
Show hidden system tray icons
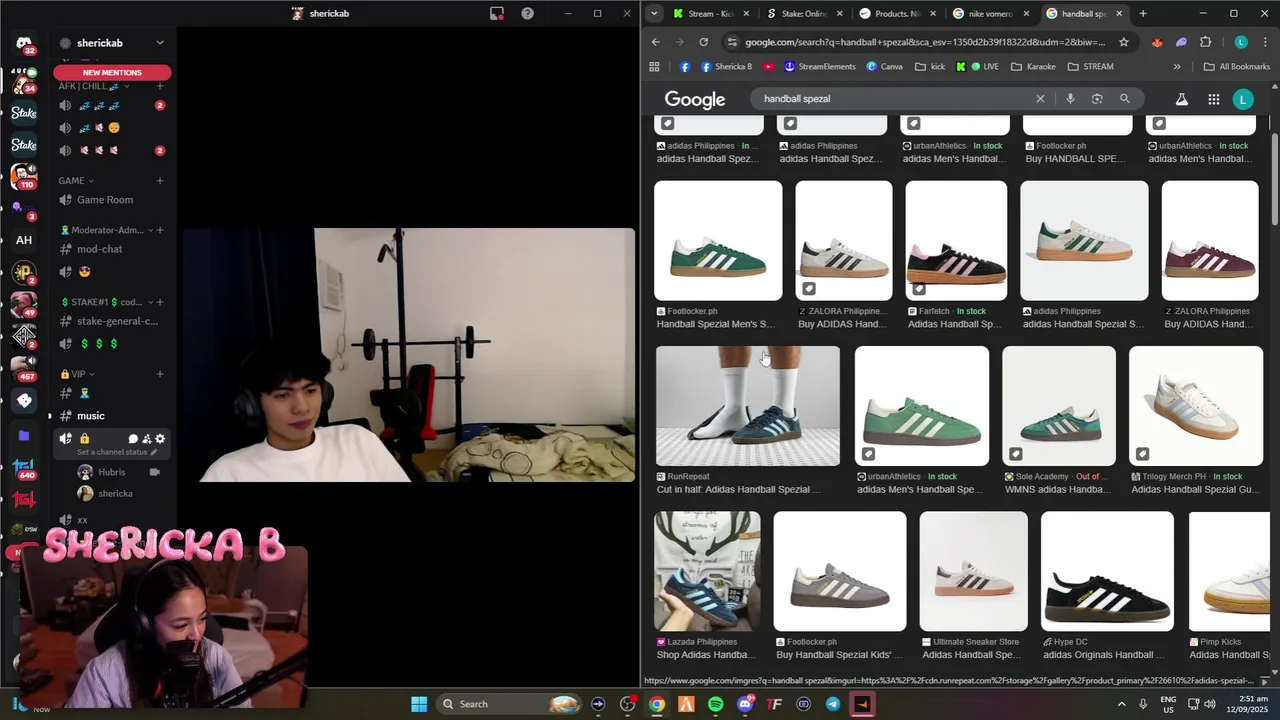click(1124, 704)
